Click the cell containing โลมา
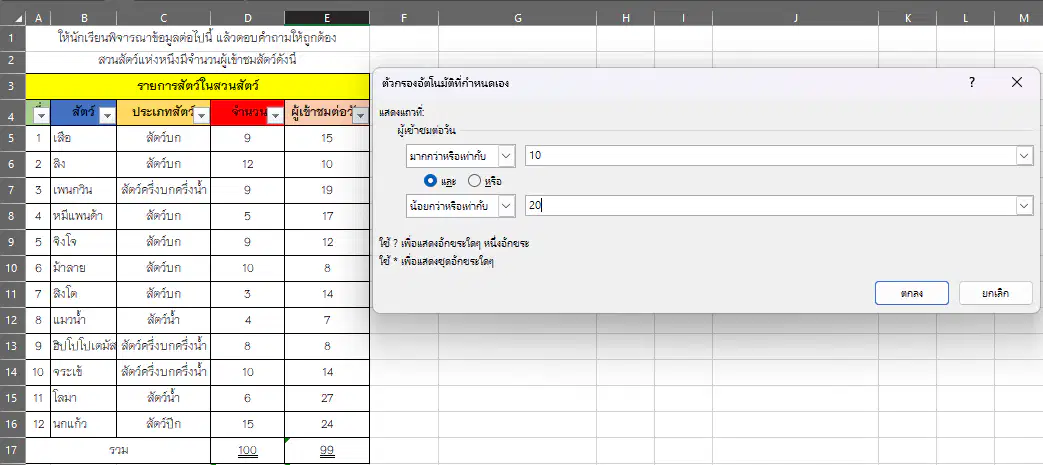The image size is (1043, 465). click(x=83, y=398)
